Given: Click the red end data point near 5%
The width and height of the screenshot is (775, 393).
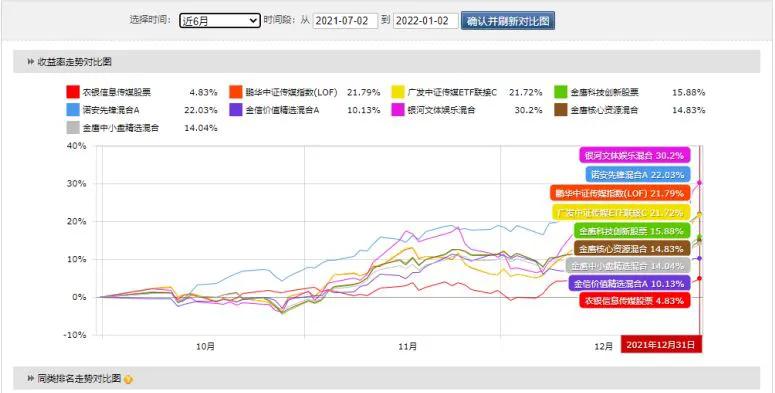Looking at the screenshot, I should [x=699, y=279].
